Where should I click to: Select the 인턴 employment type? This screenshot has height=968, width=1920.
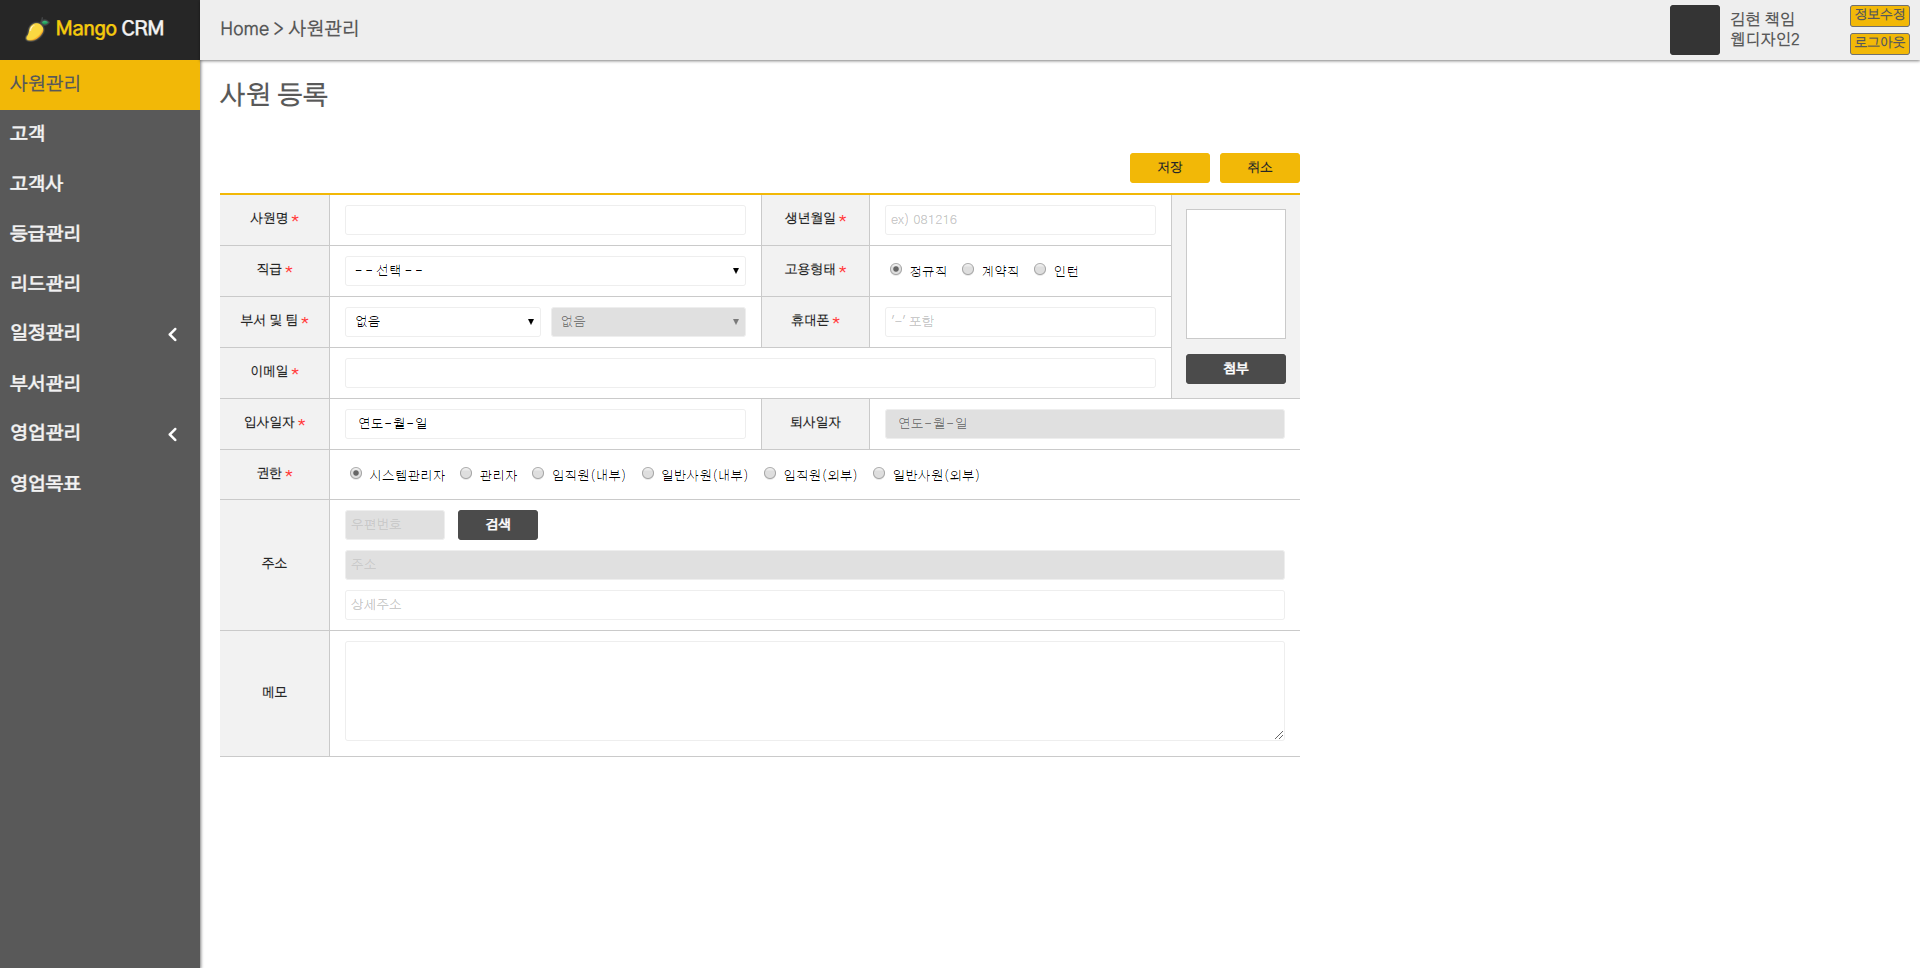1039,268
